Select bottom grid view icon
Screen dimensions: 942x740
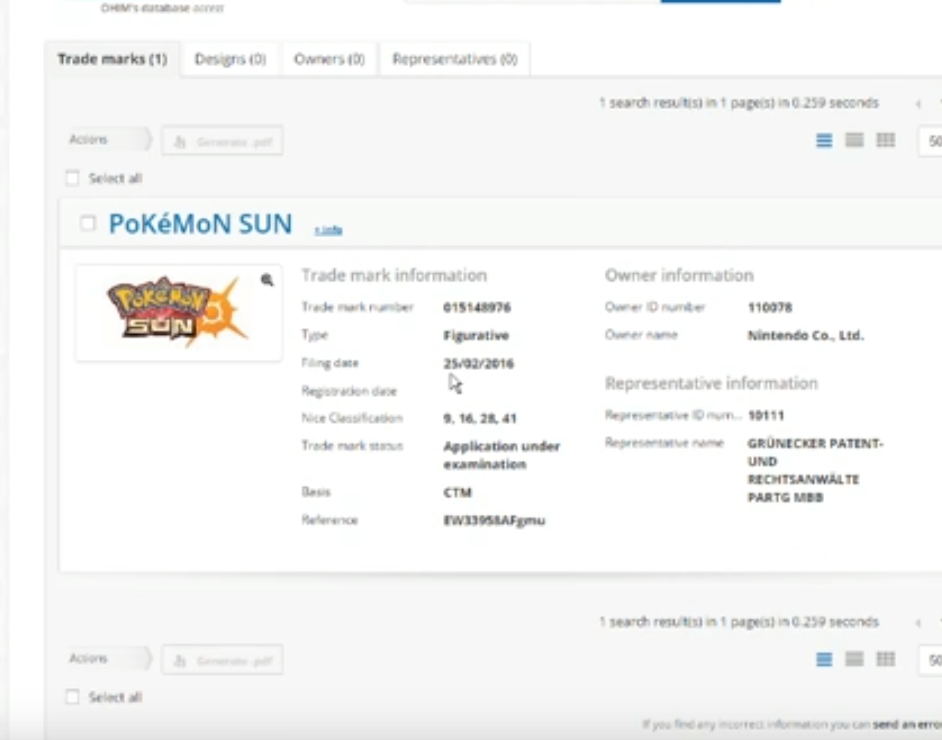coord(886,659)
